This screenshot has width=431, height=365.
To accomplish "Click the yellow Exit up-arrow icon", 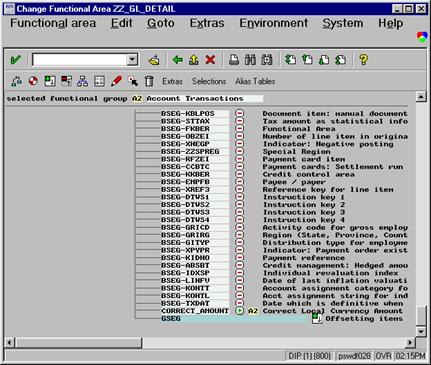I will (194, 60).
